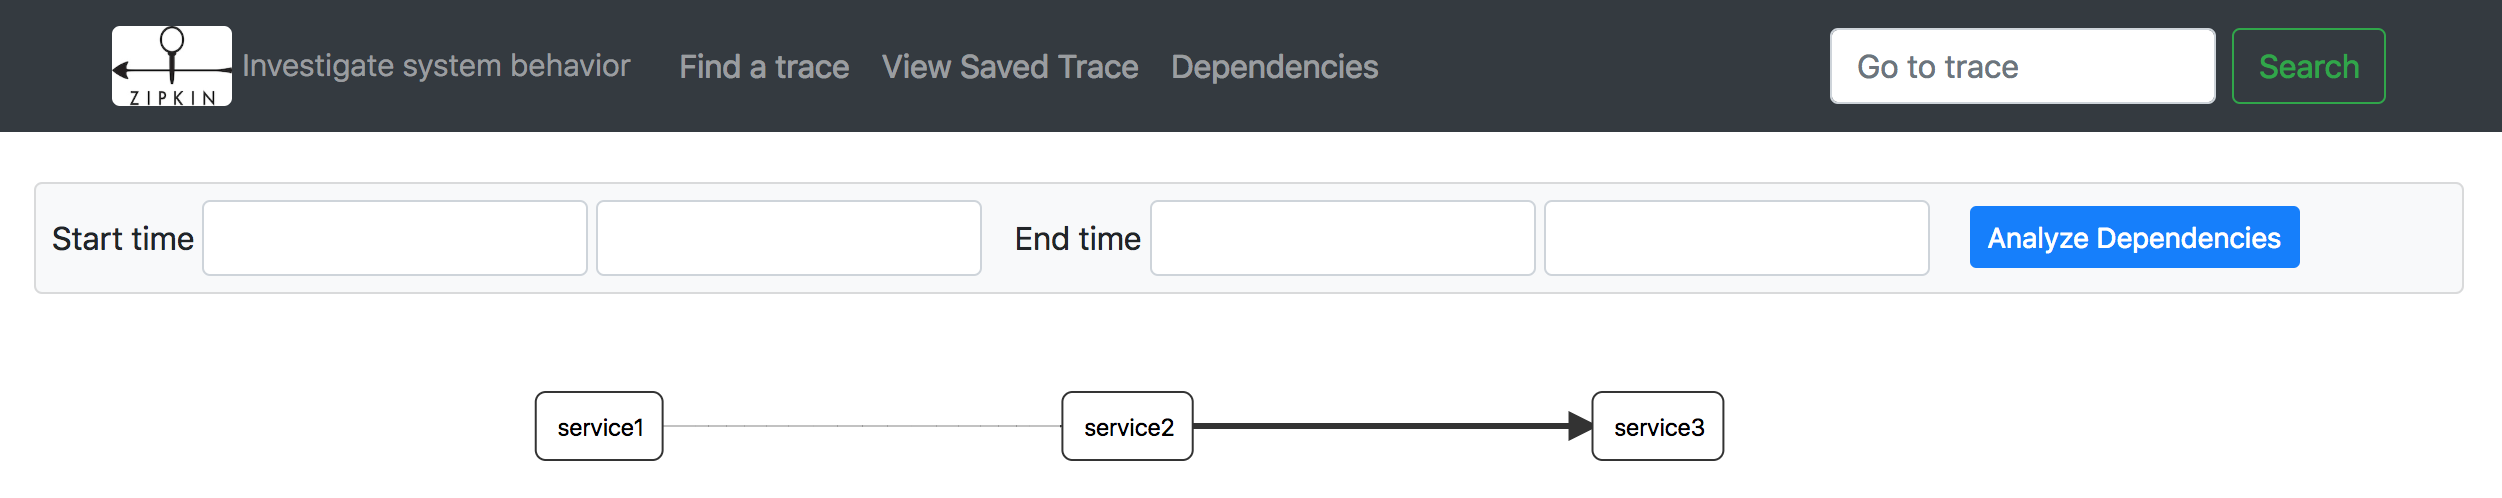Image resolution: width=2502 pixels, height=498 pixels.
Task: Click the Investigate system behavior tagline
Action: point(436,66)
